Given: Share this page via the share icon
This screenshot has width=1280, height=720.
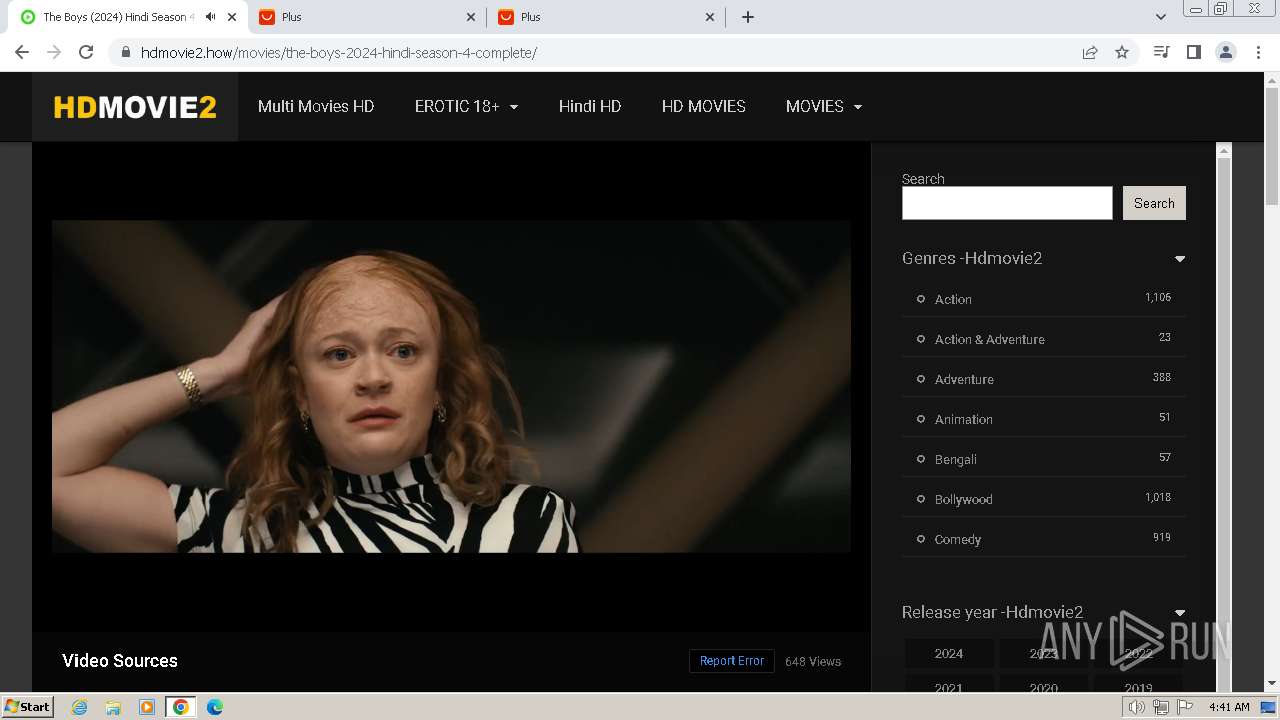Looking at the screenshot, I should 1090,52.
